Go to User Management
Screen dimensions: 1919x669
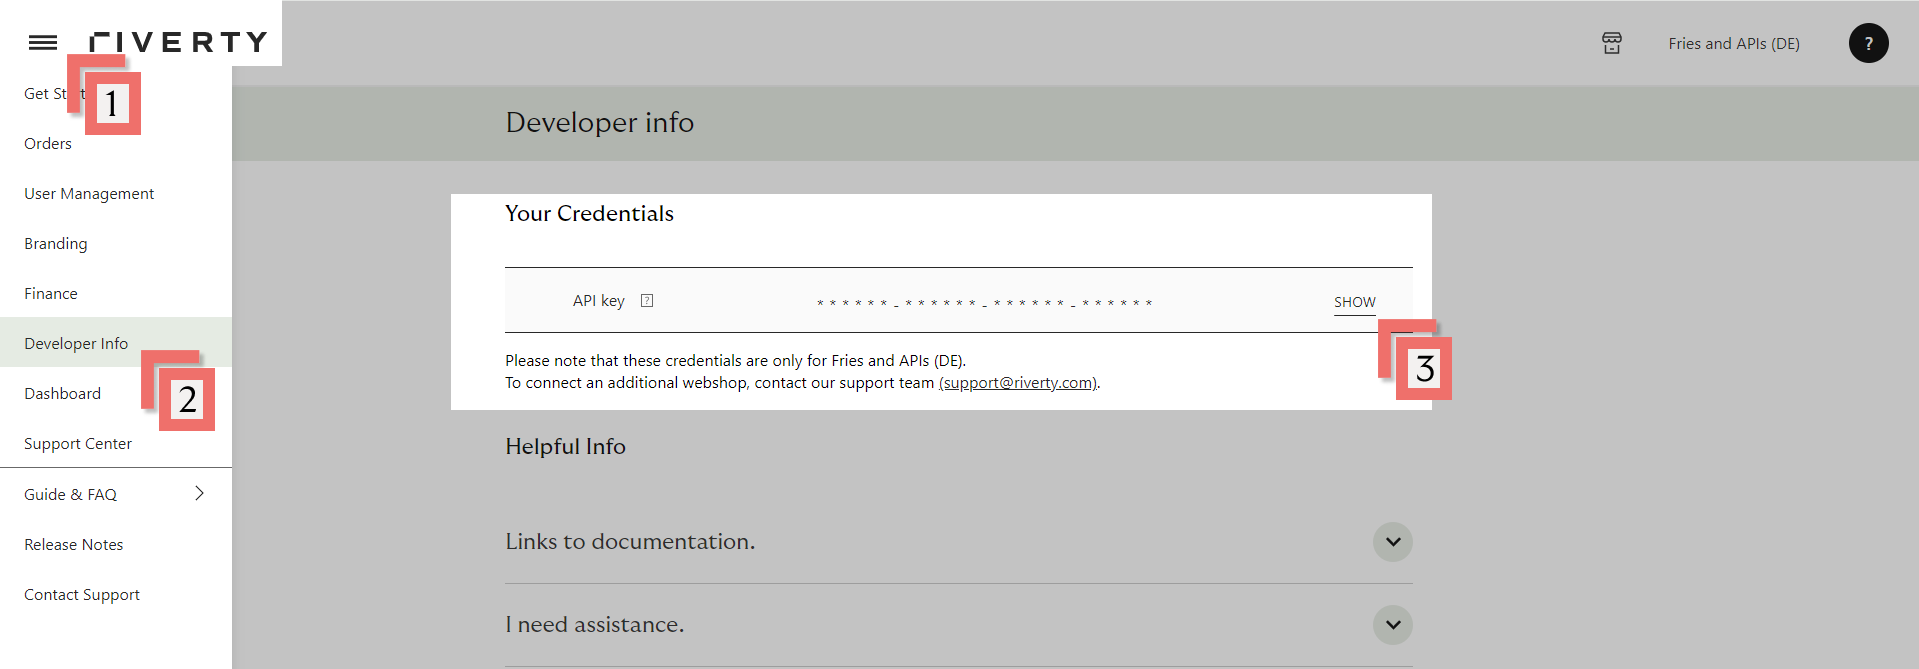pos(89,194)
